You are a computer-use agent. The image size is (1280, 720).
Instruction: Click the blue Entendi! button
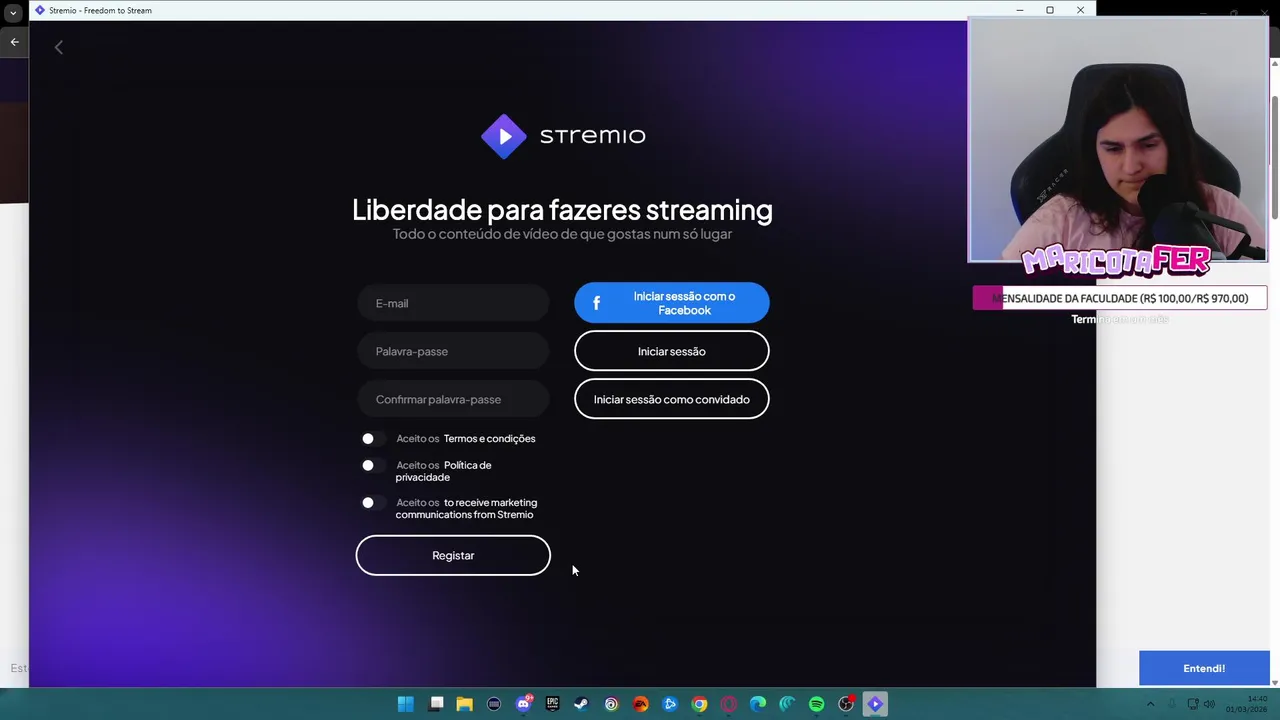(1204, 668)
